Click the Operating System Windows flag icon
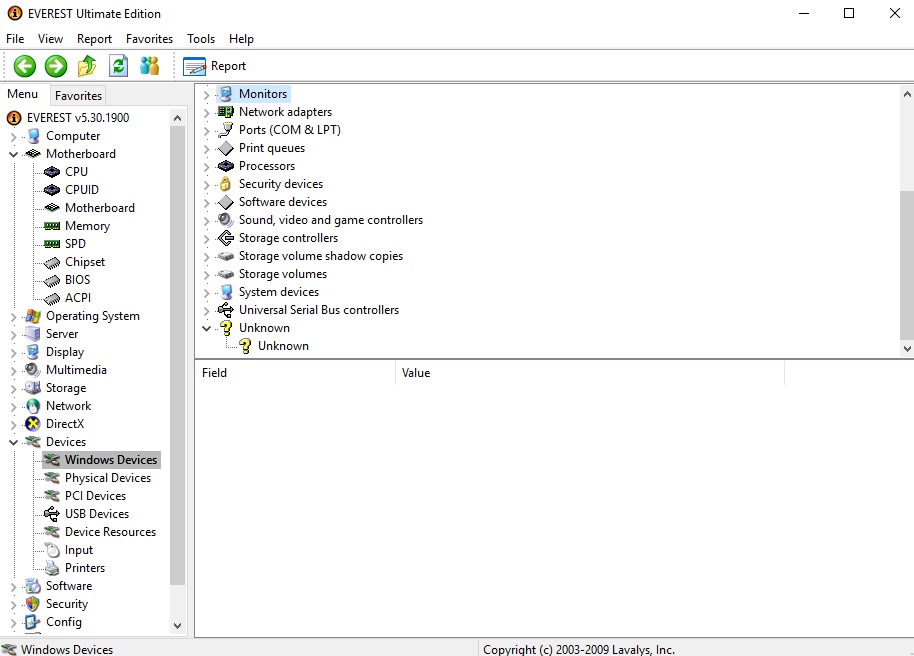The width and height of the screenshot is (914, 656). click(33, 316)
